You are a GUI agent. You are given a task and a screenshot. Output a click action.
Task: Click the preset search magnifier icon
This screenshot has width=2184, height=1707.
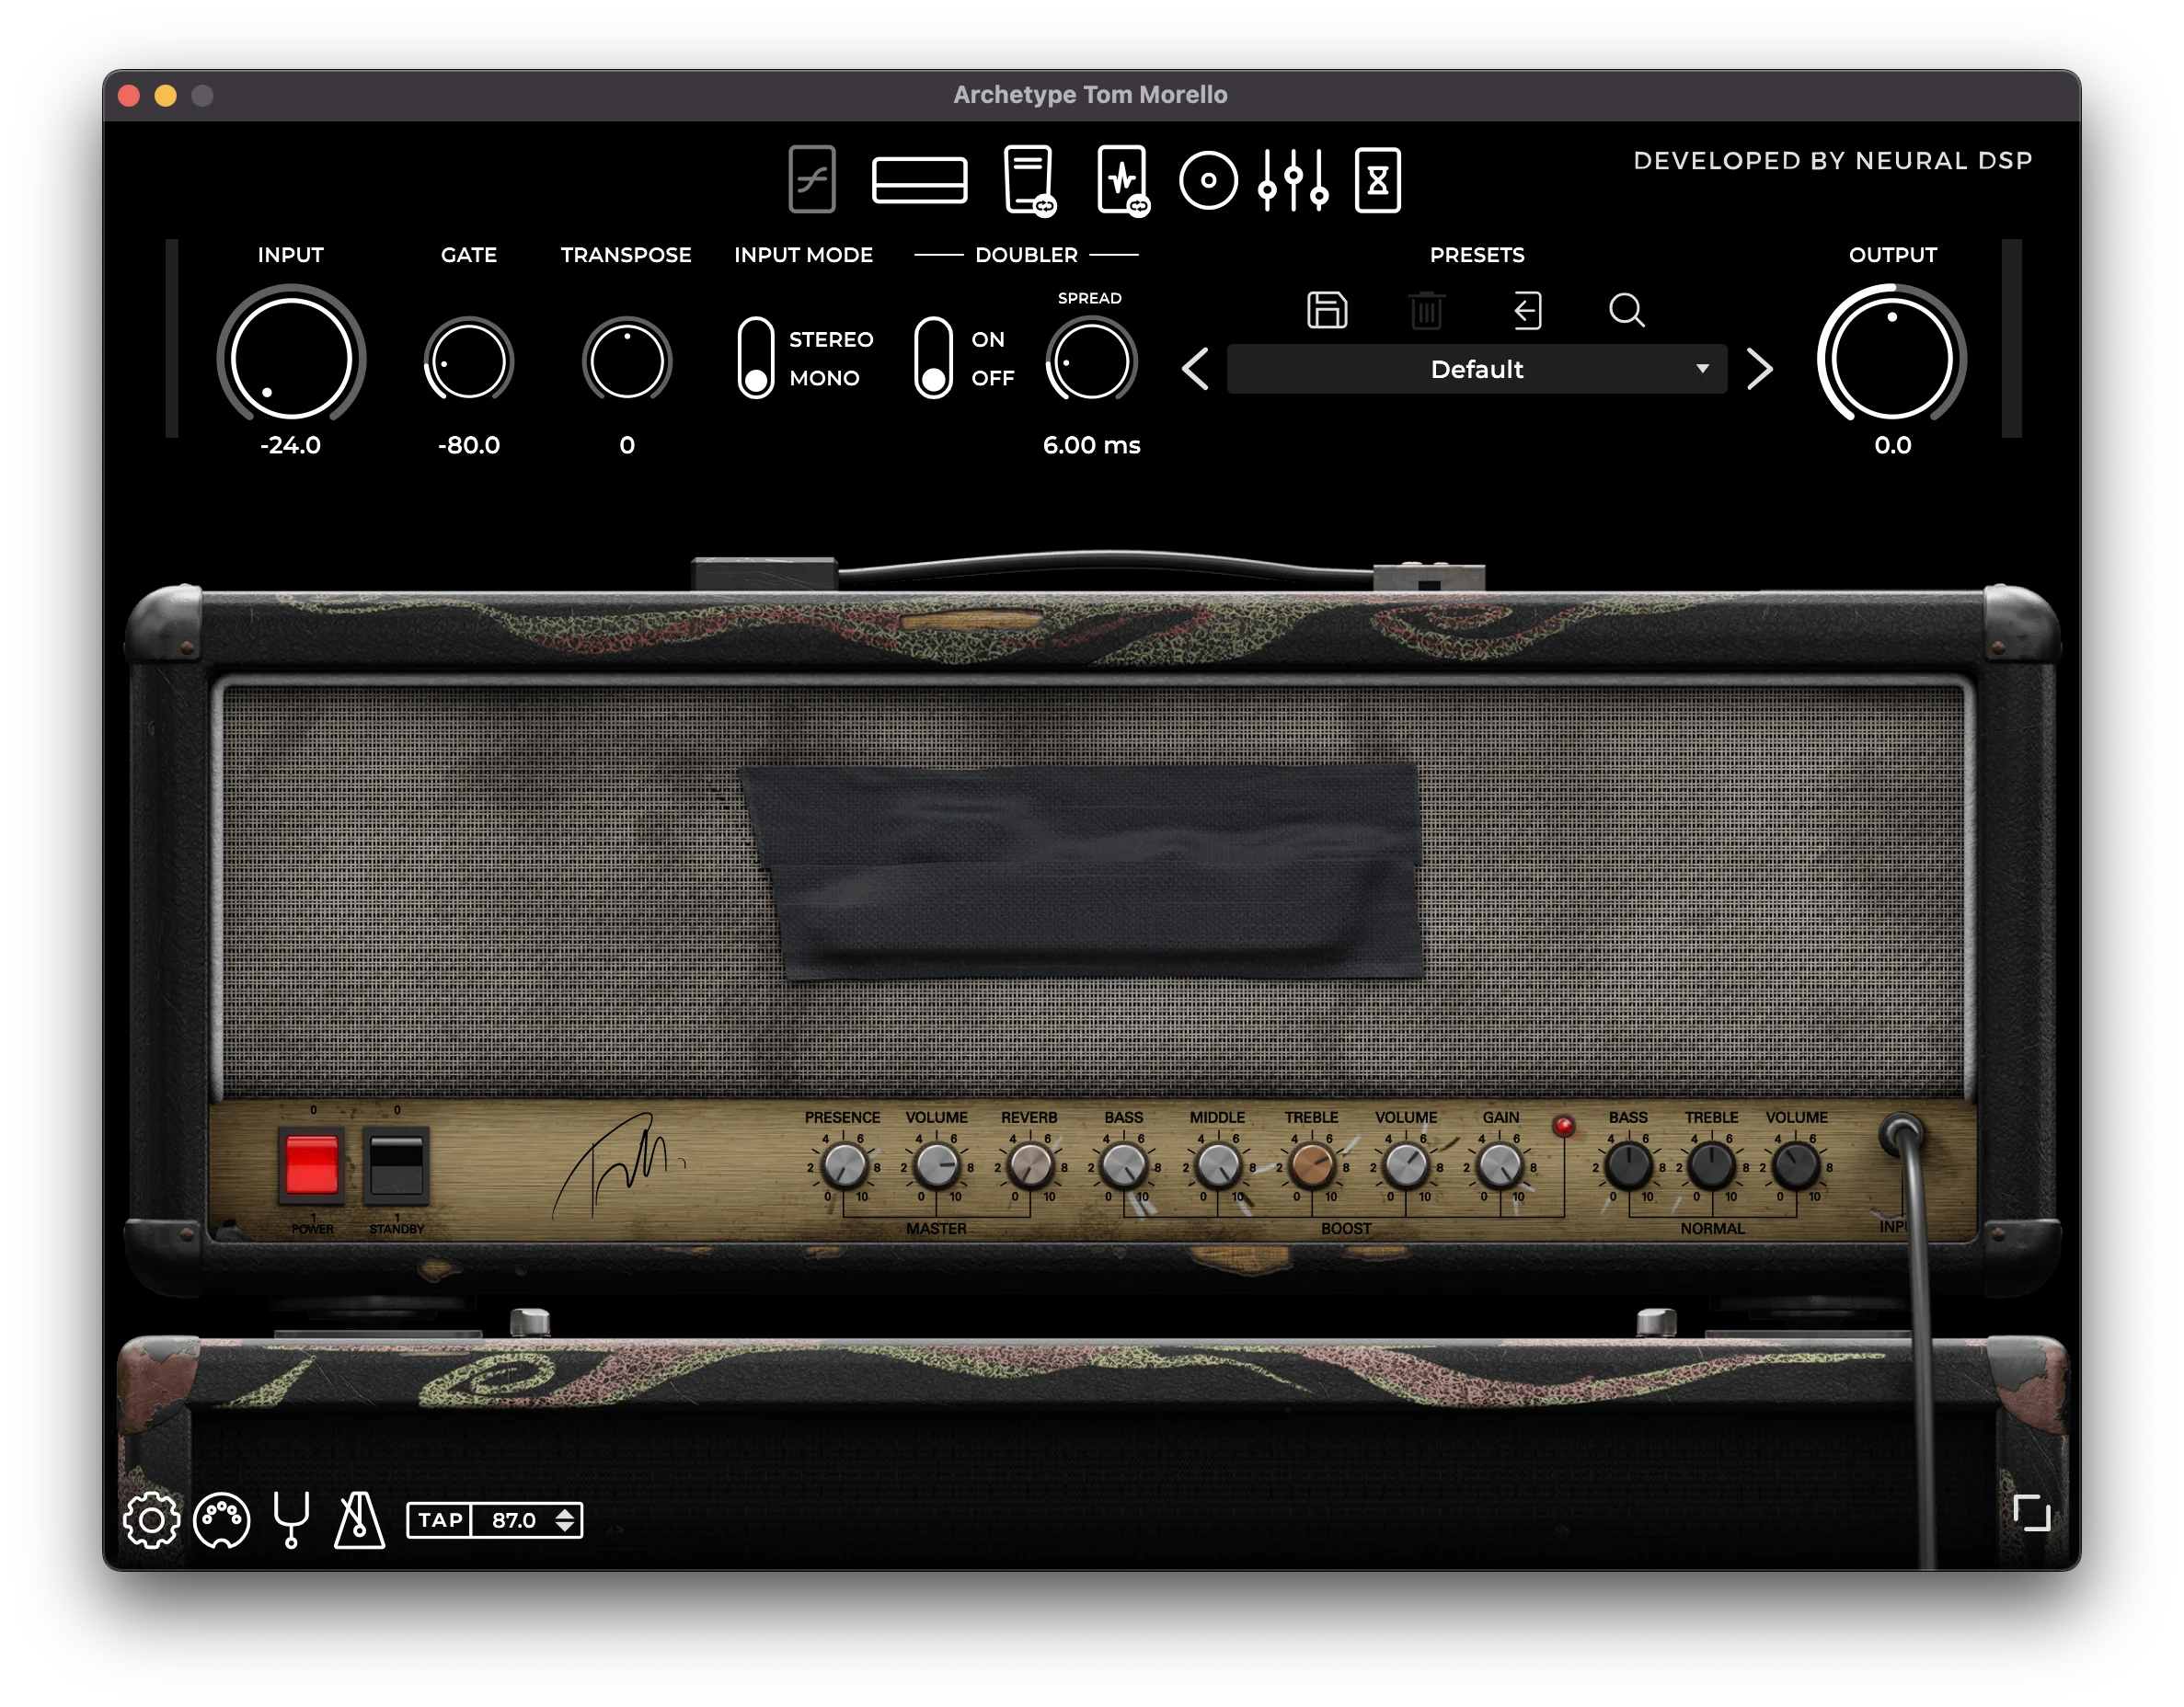(1626, 310)
